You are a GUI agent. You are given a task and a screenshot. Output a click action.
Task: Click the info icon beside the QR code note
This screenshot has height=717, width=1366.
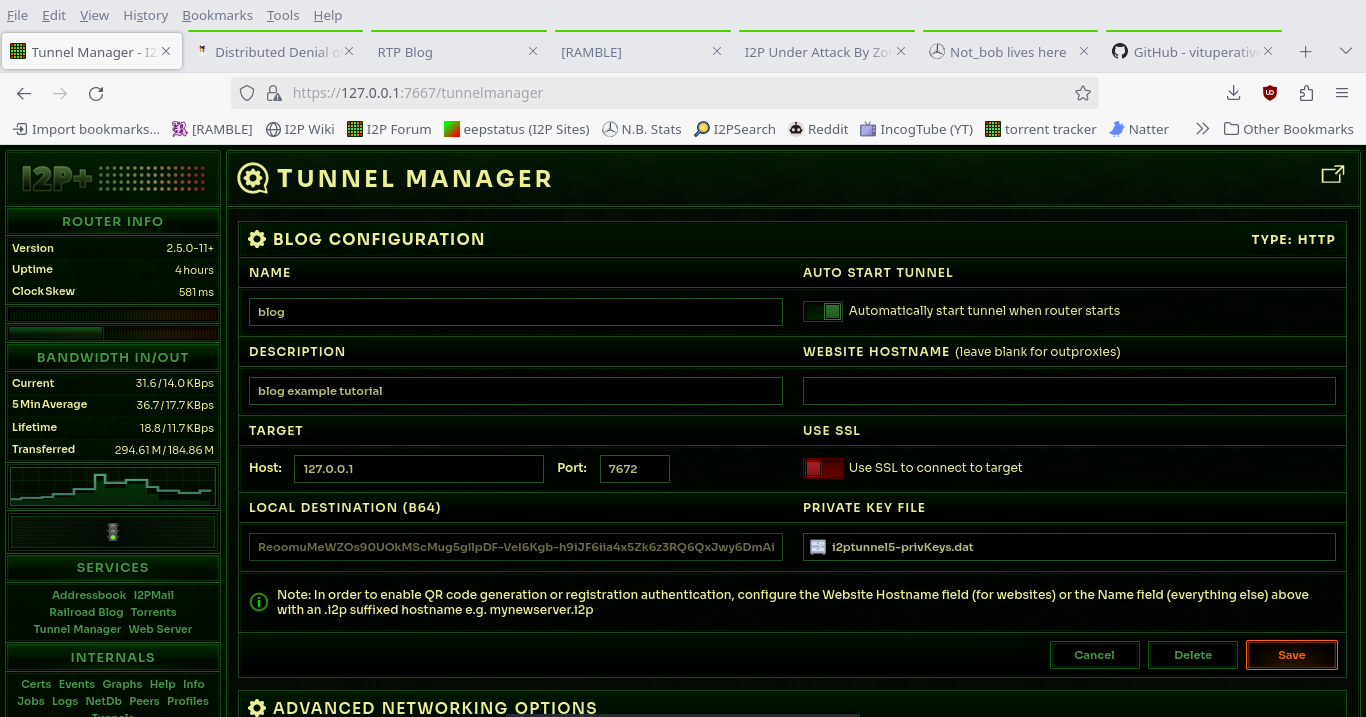point(258,602)
